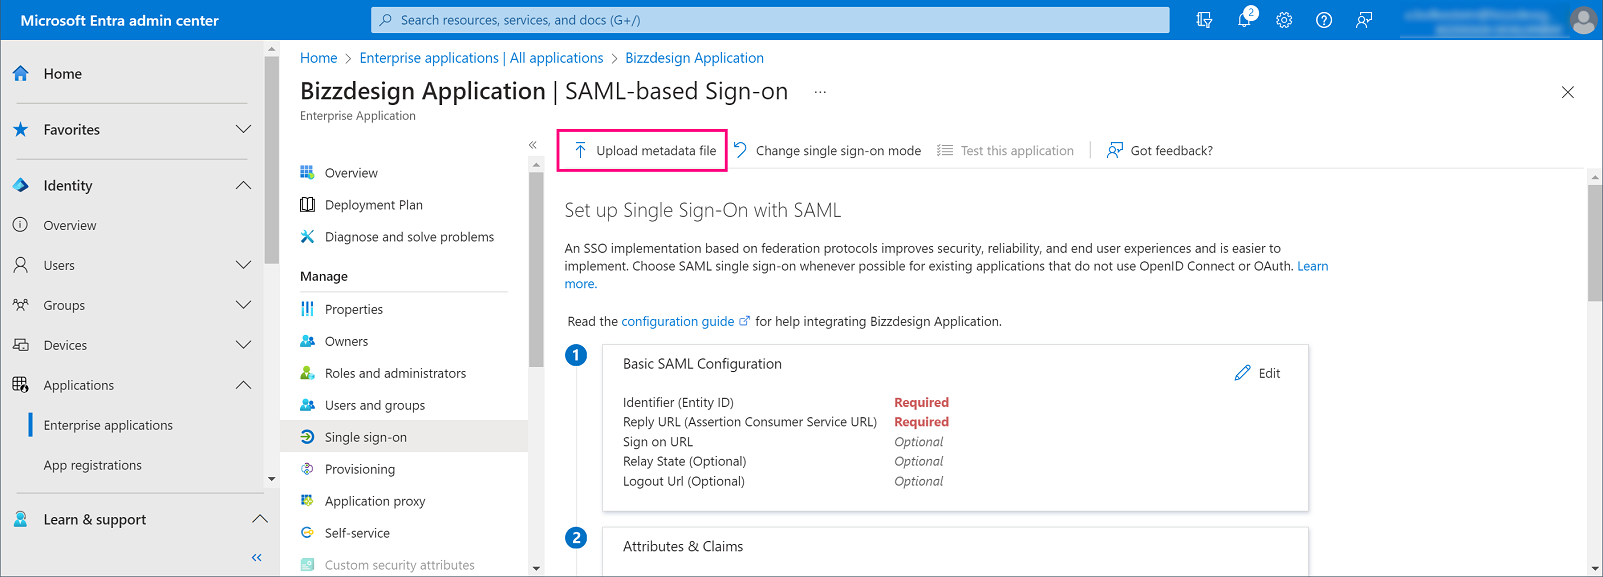Collapse the left navigation pane
Image resolution: width=1603 pixels, height=577 pixels.
coord(257,557)
